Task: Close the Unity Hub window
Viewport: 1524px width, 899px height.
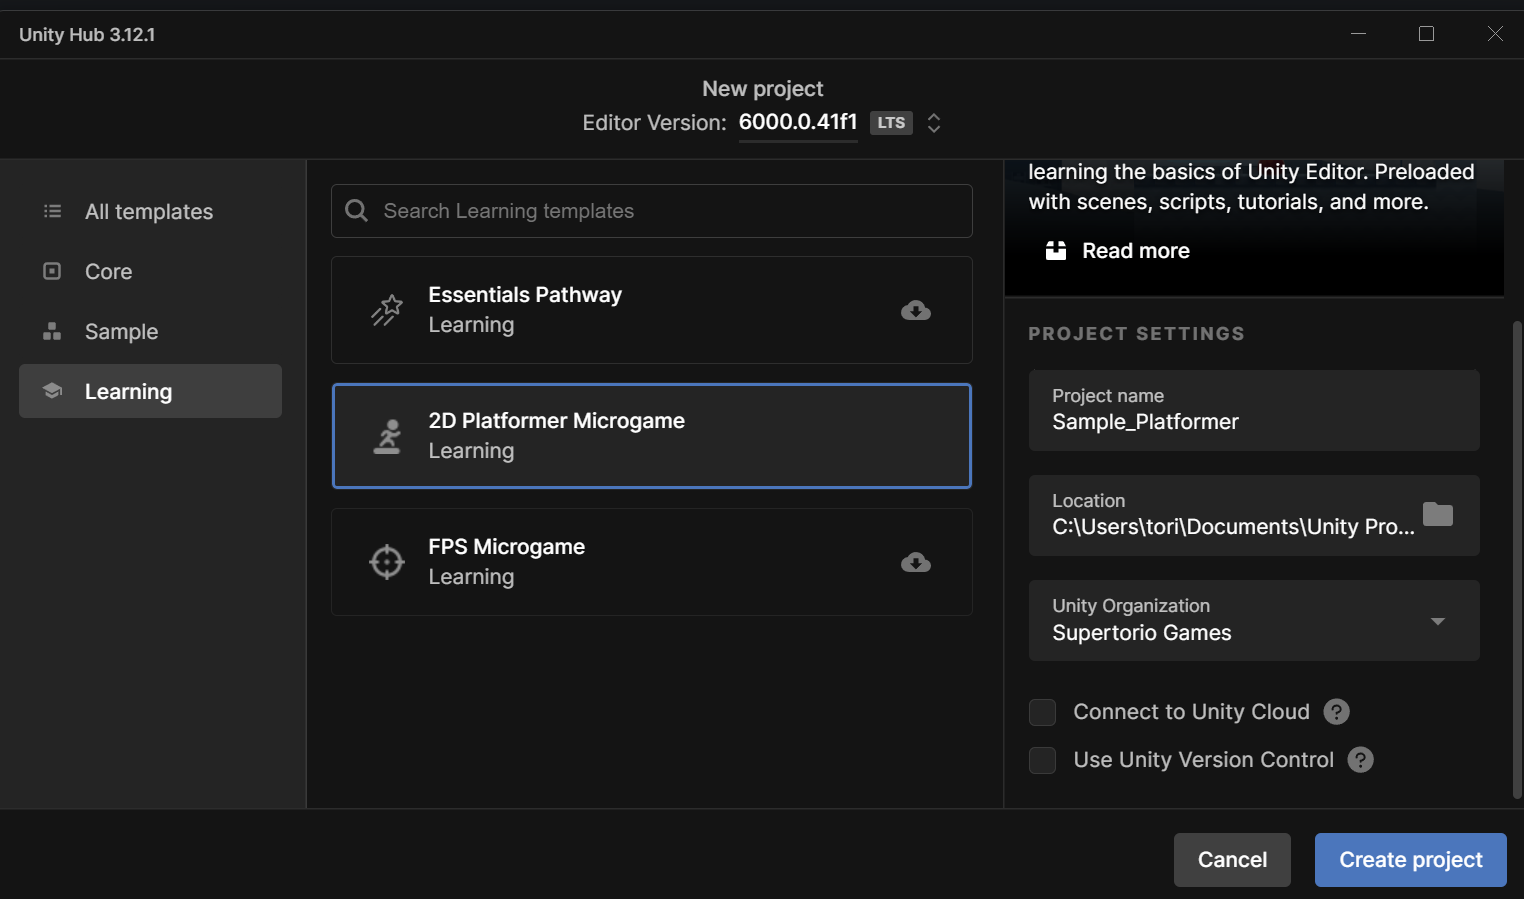Action: pos(1495,34)
